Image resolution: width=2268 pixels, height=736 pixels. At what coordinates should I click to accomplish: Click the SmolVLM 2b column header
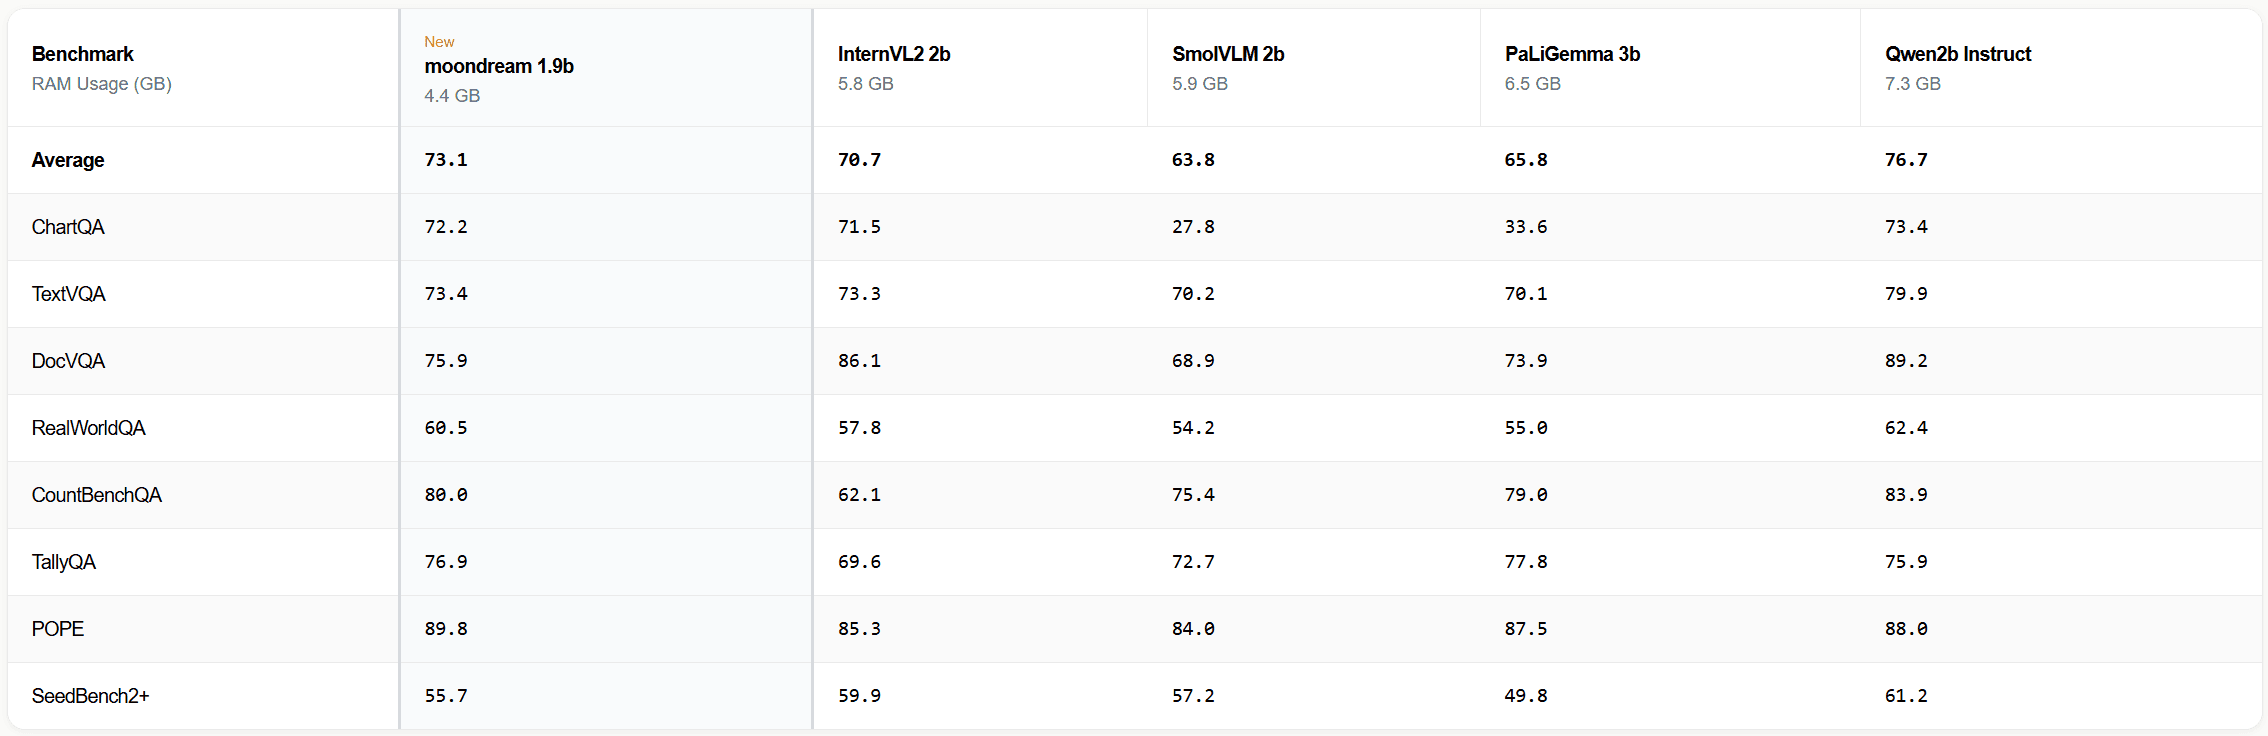1228,54
